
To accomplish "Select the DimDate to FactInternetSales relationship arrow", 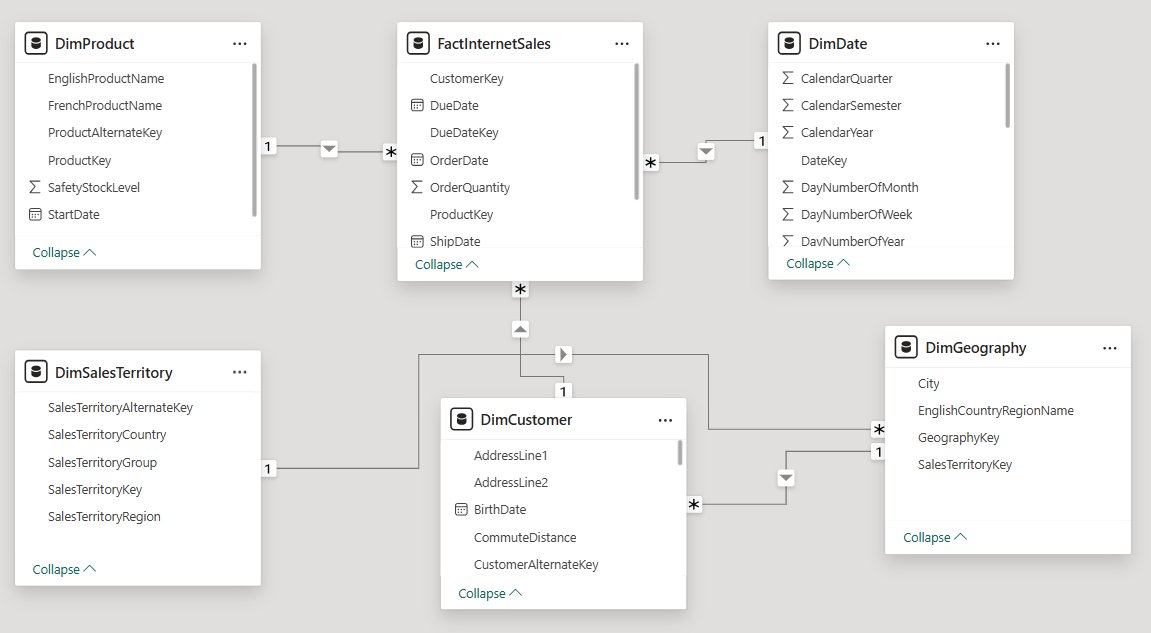I will 705,151.
